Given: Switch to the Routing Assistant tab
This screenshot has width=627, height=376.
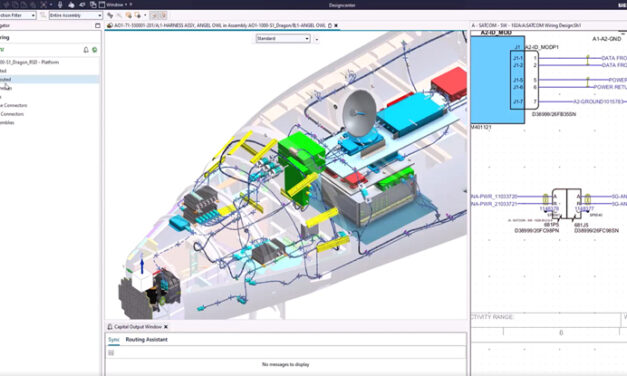Looking at the screenshot, I should point(146,340).
